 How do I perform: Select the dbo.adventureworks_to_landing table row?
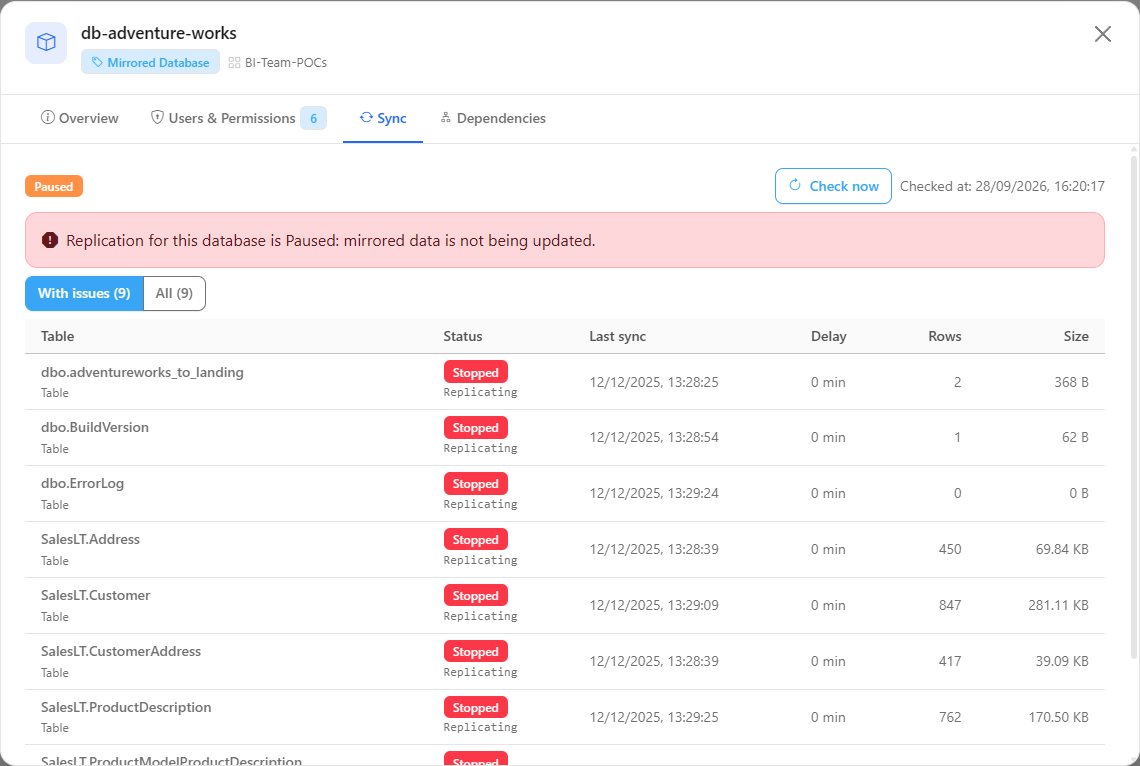[x=565, y=382]
